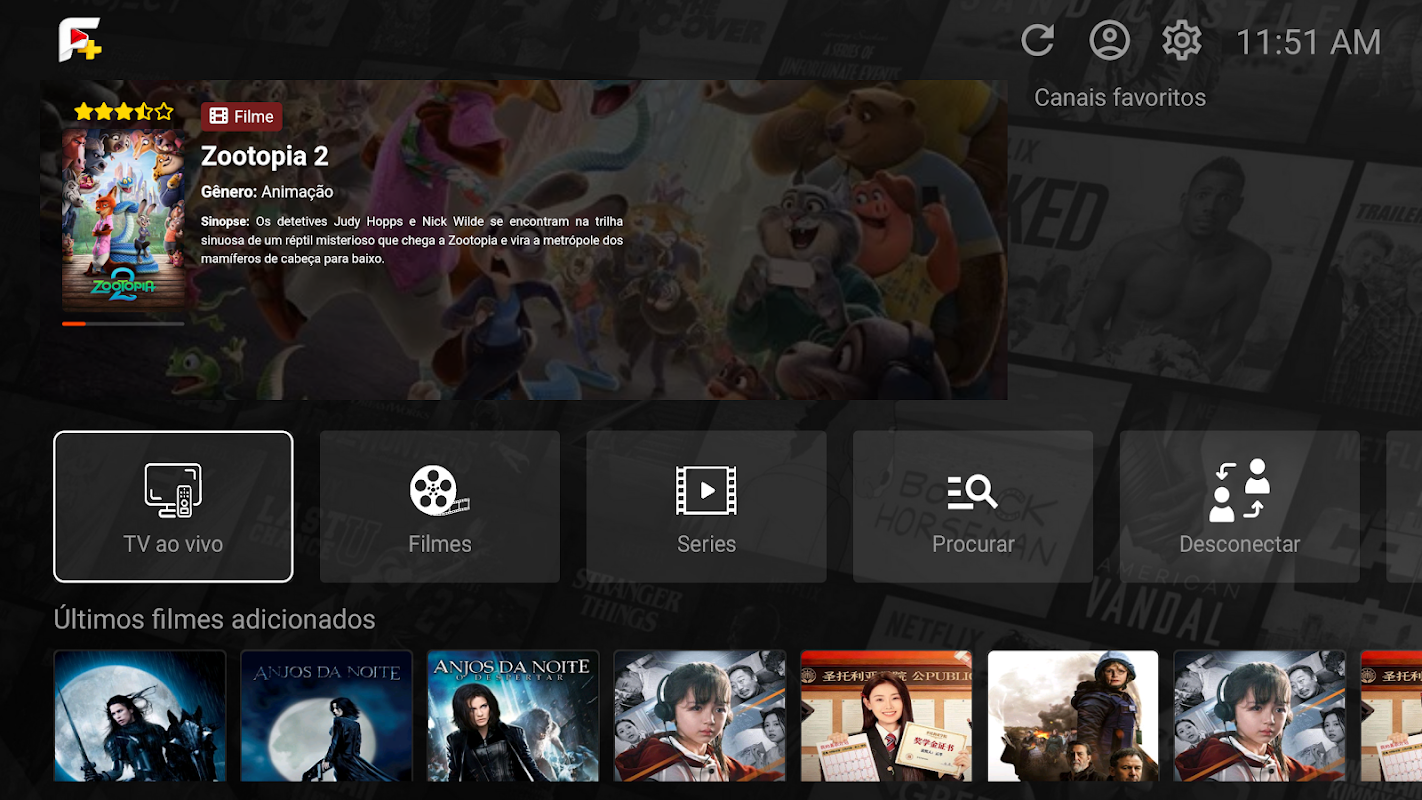This screenshot has width=1422, height=800.
Task: Click the app logo in the header
Action: tap(80, 40)
